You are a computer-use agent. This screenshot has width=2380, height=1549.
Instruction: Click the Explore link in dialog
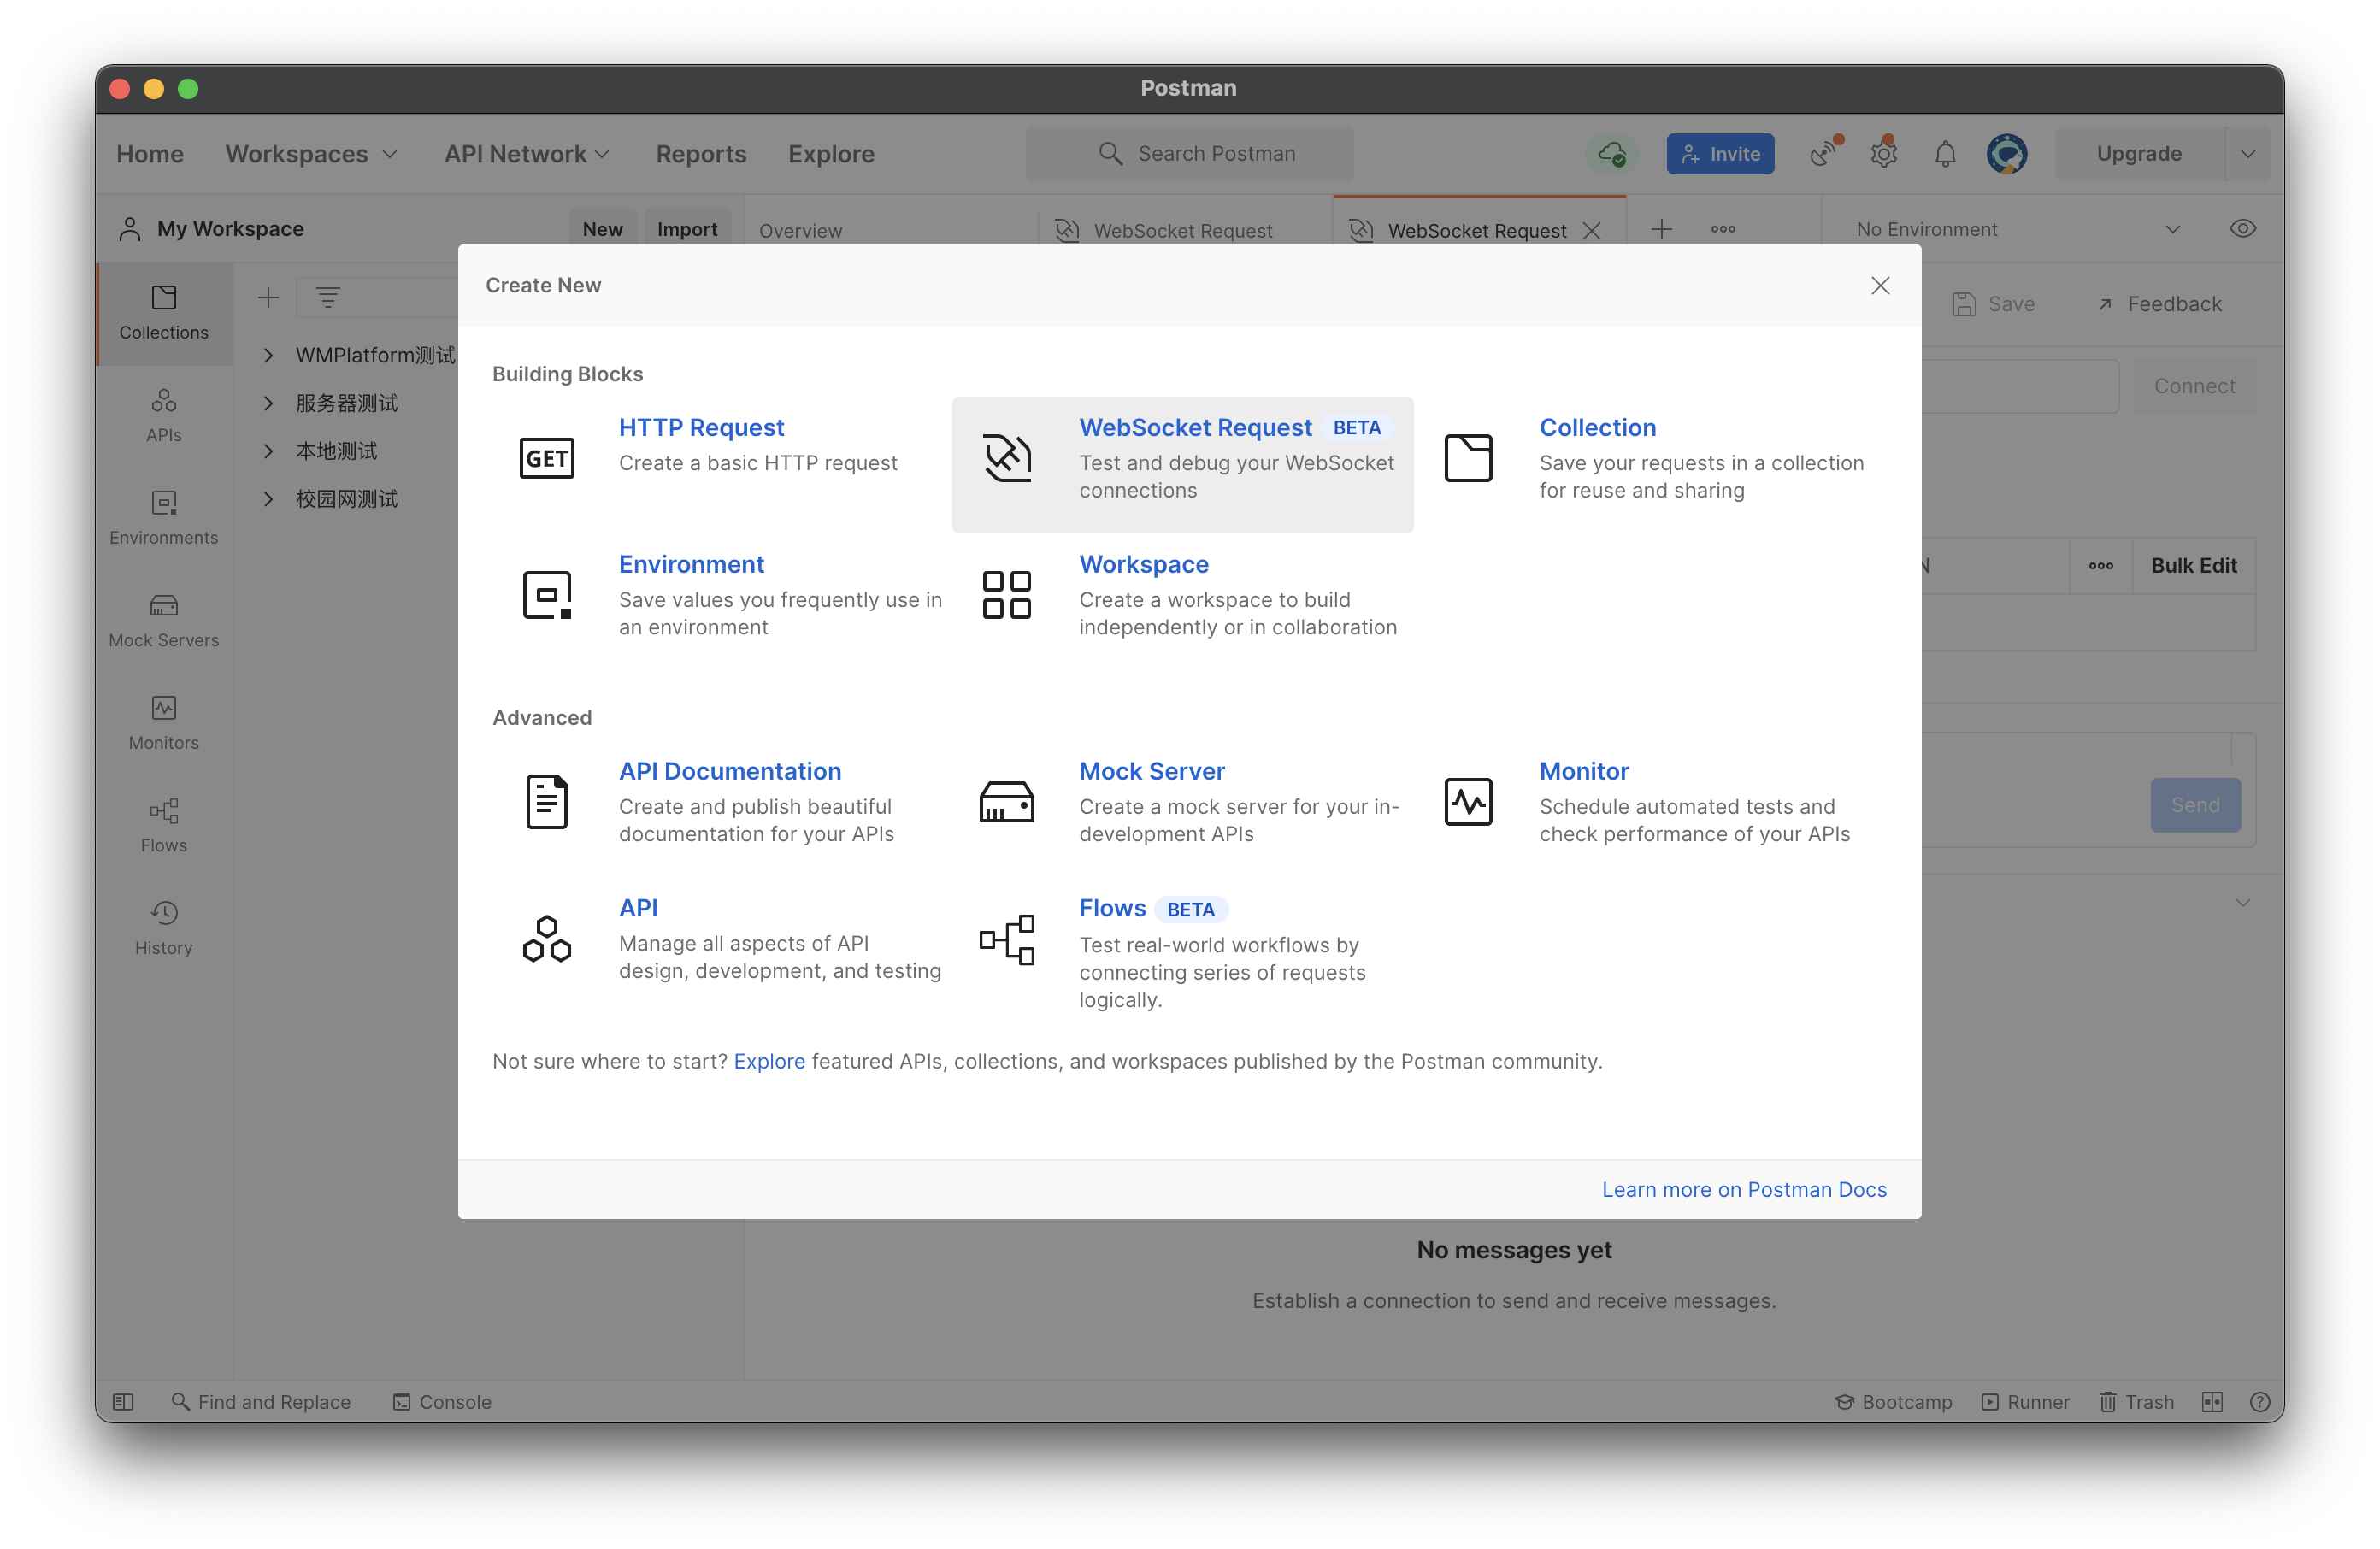pos(769,1061)
